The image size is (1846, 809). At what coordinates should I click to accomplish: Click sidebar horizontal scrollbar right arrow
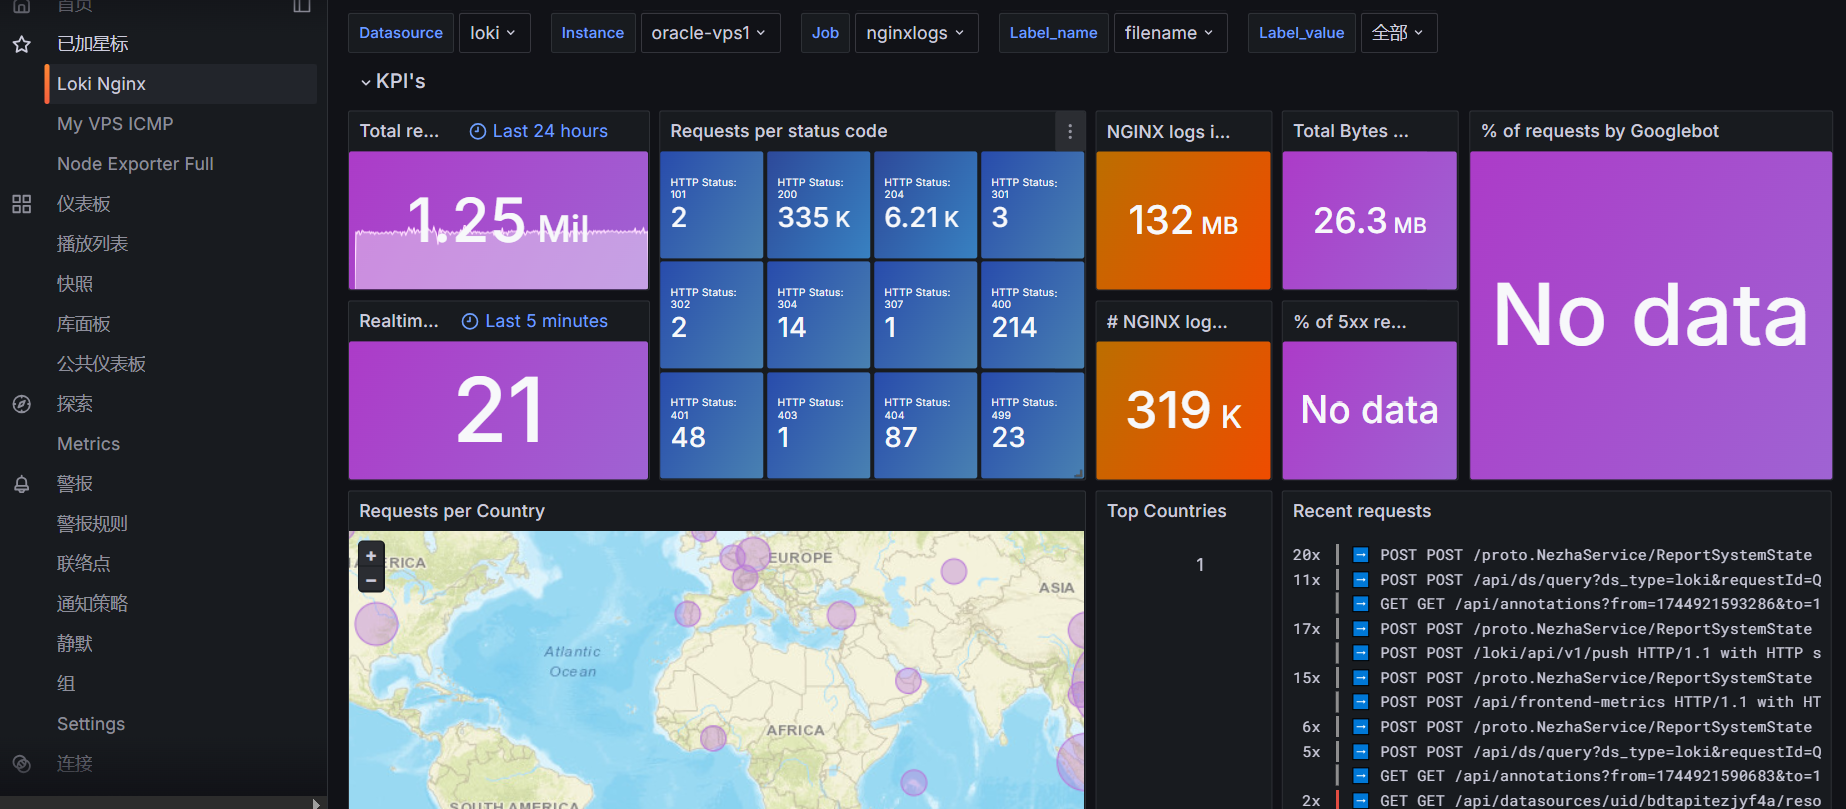317,803
